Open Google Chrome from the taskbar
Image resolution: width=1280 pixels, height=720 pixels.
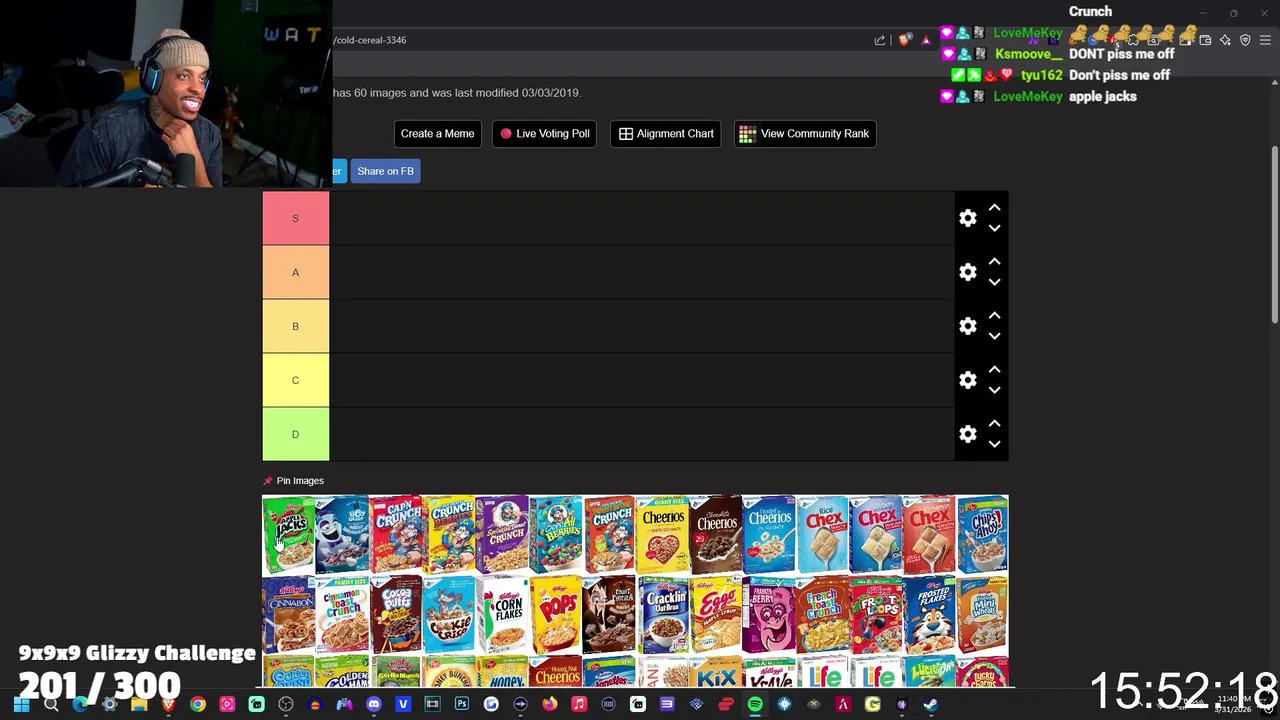coord(198,705)
